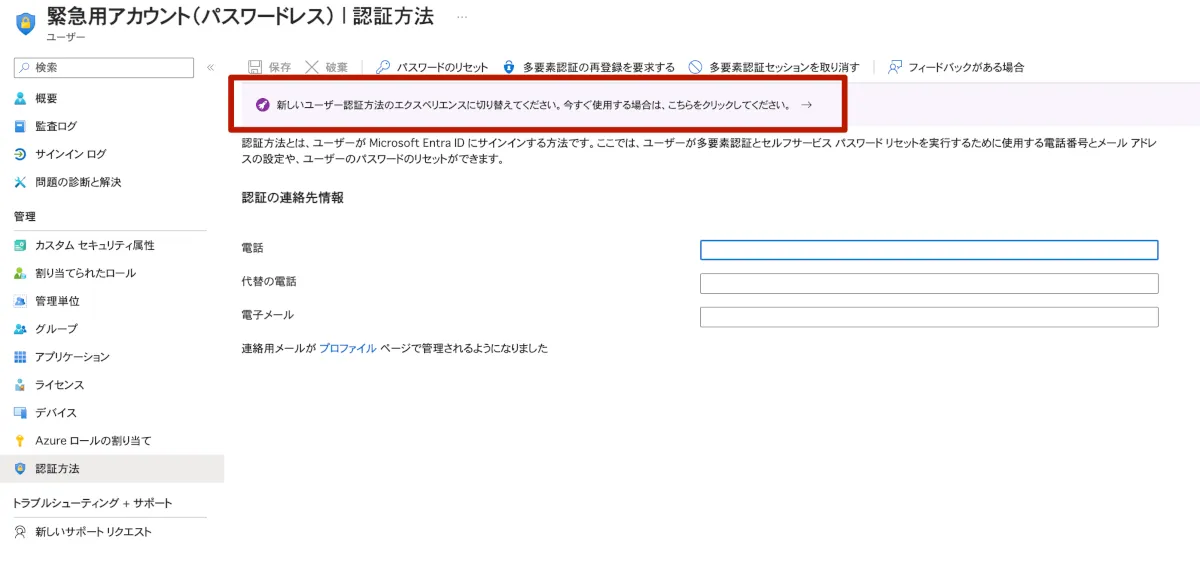Click the ellipsis next to page title
The image size is (1200, 568).
(462, 18)
